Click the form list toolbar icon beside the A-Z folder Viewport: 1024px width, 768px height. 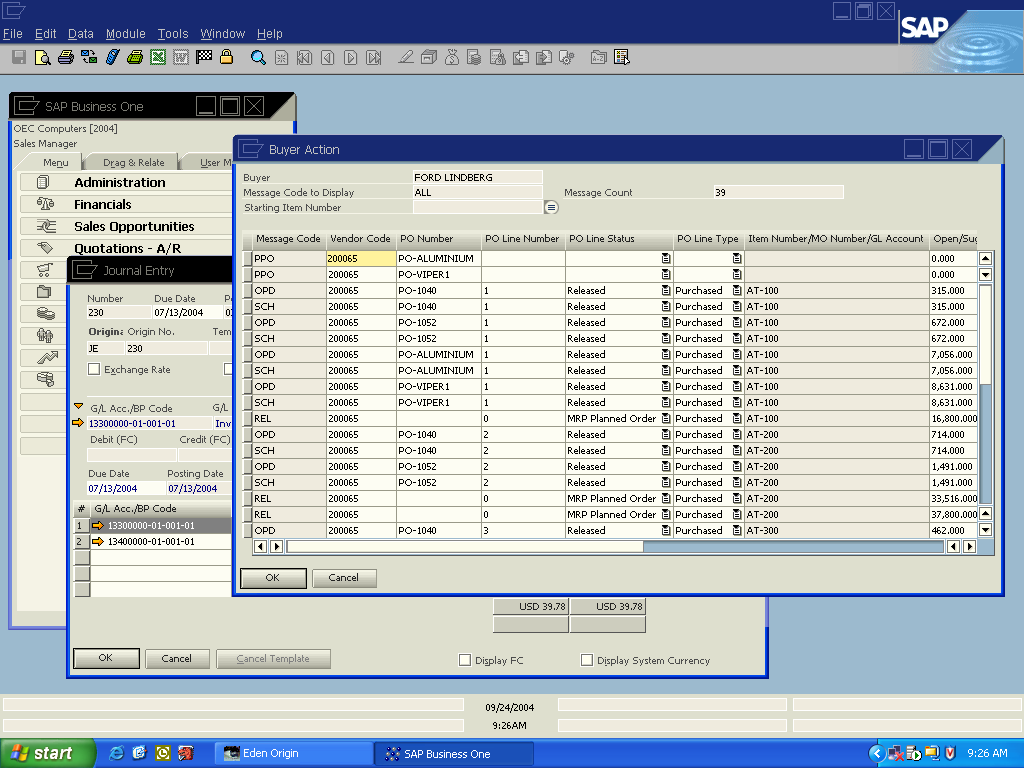click(622, 57)
